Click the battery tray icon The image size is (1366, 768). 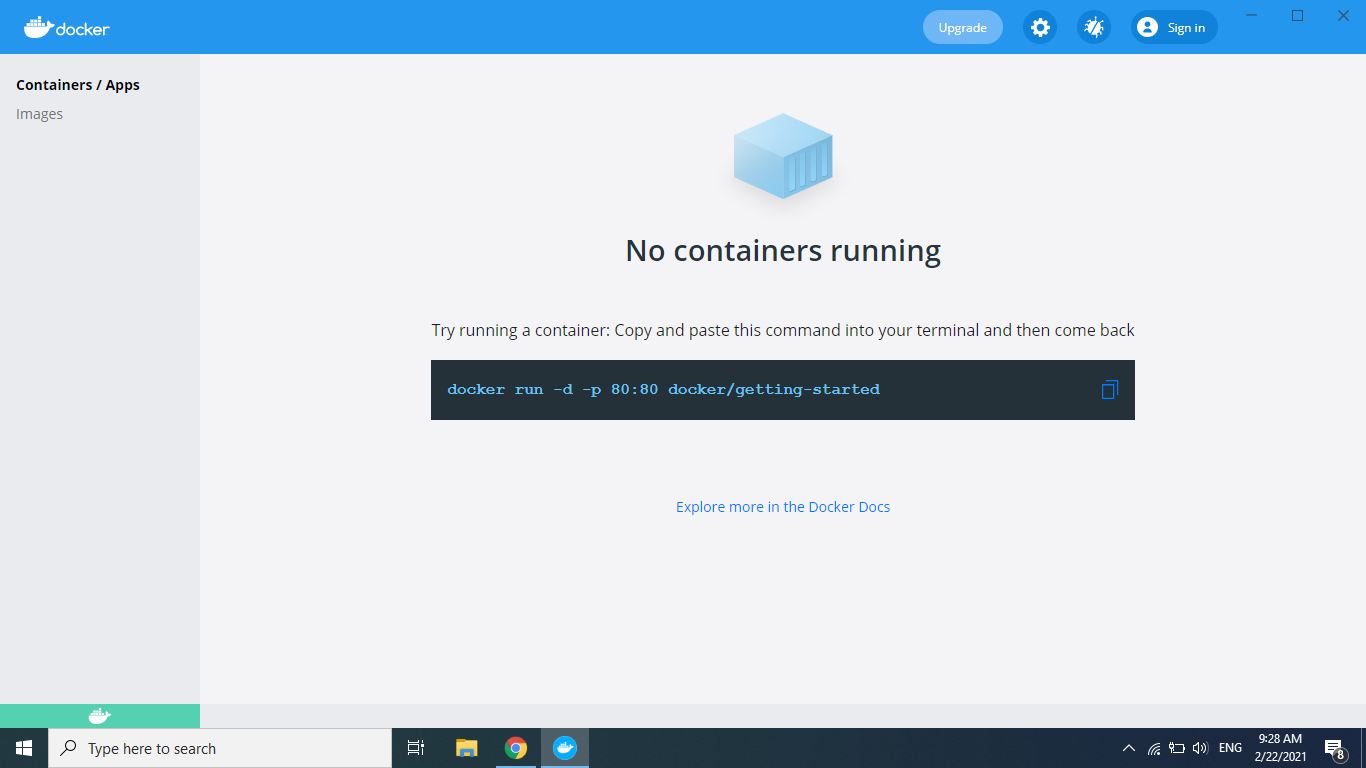click(x=1177, y=748)
